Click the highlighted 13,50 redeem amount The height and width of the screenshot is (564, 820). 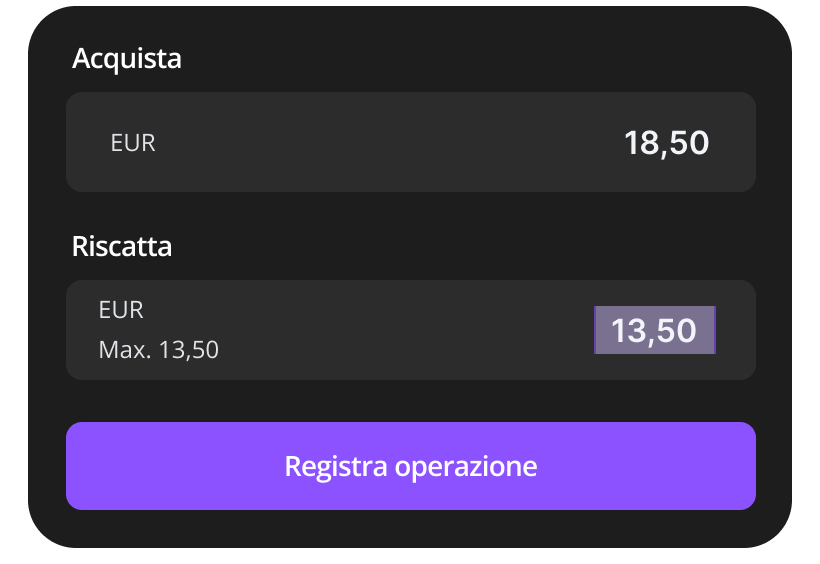(x=654, y=330)
